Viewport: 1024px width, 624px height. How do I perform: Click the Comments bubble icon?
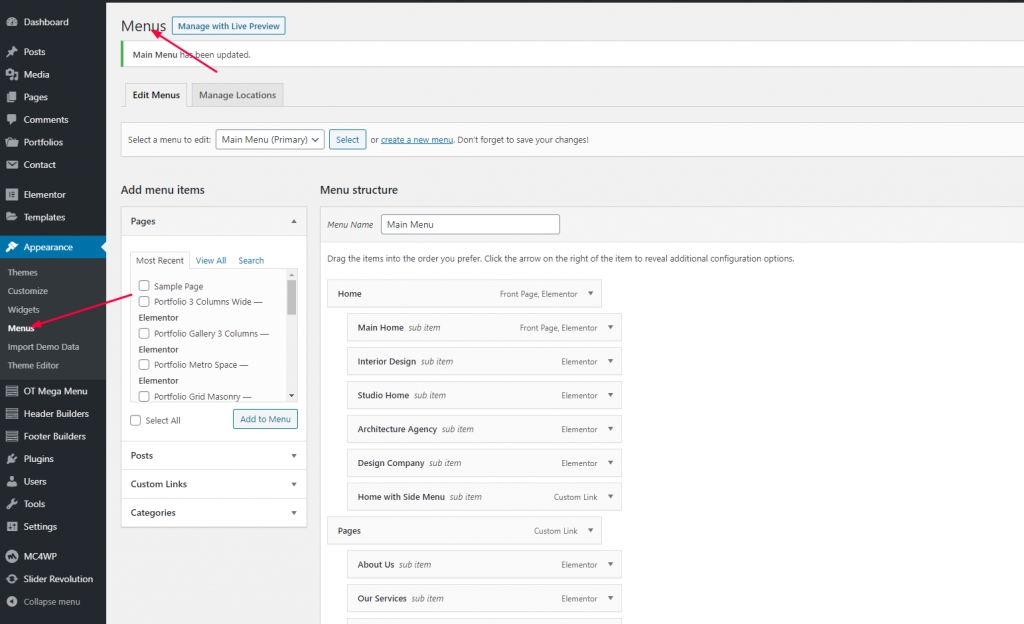point(12,119)
